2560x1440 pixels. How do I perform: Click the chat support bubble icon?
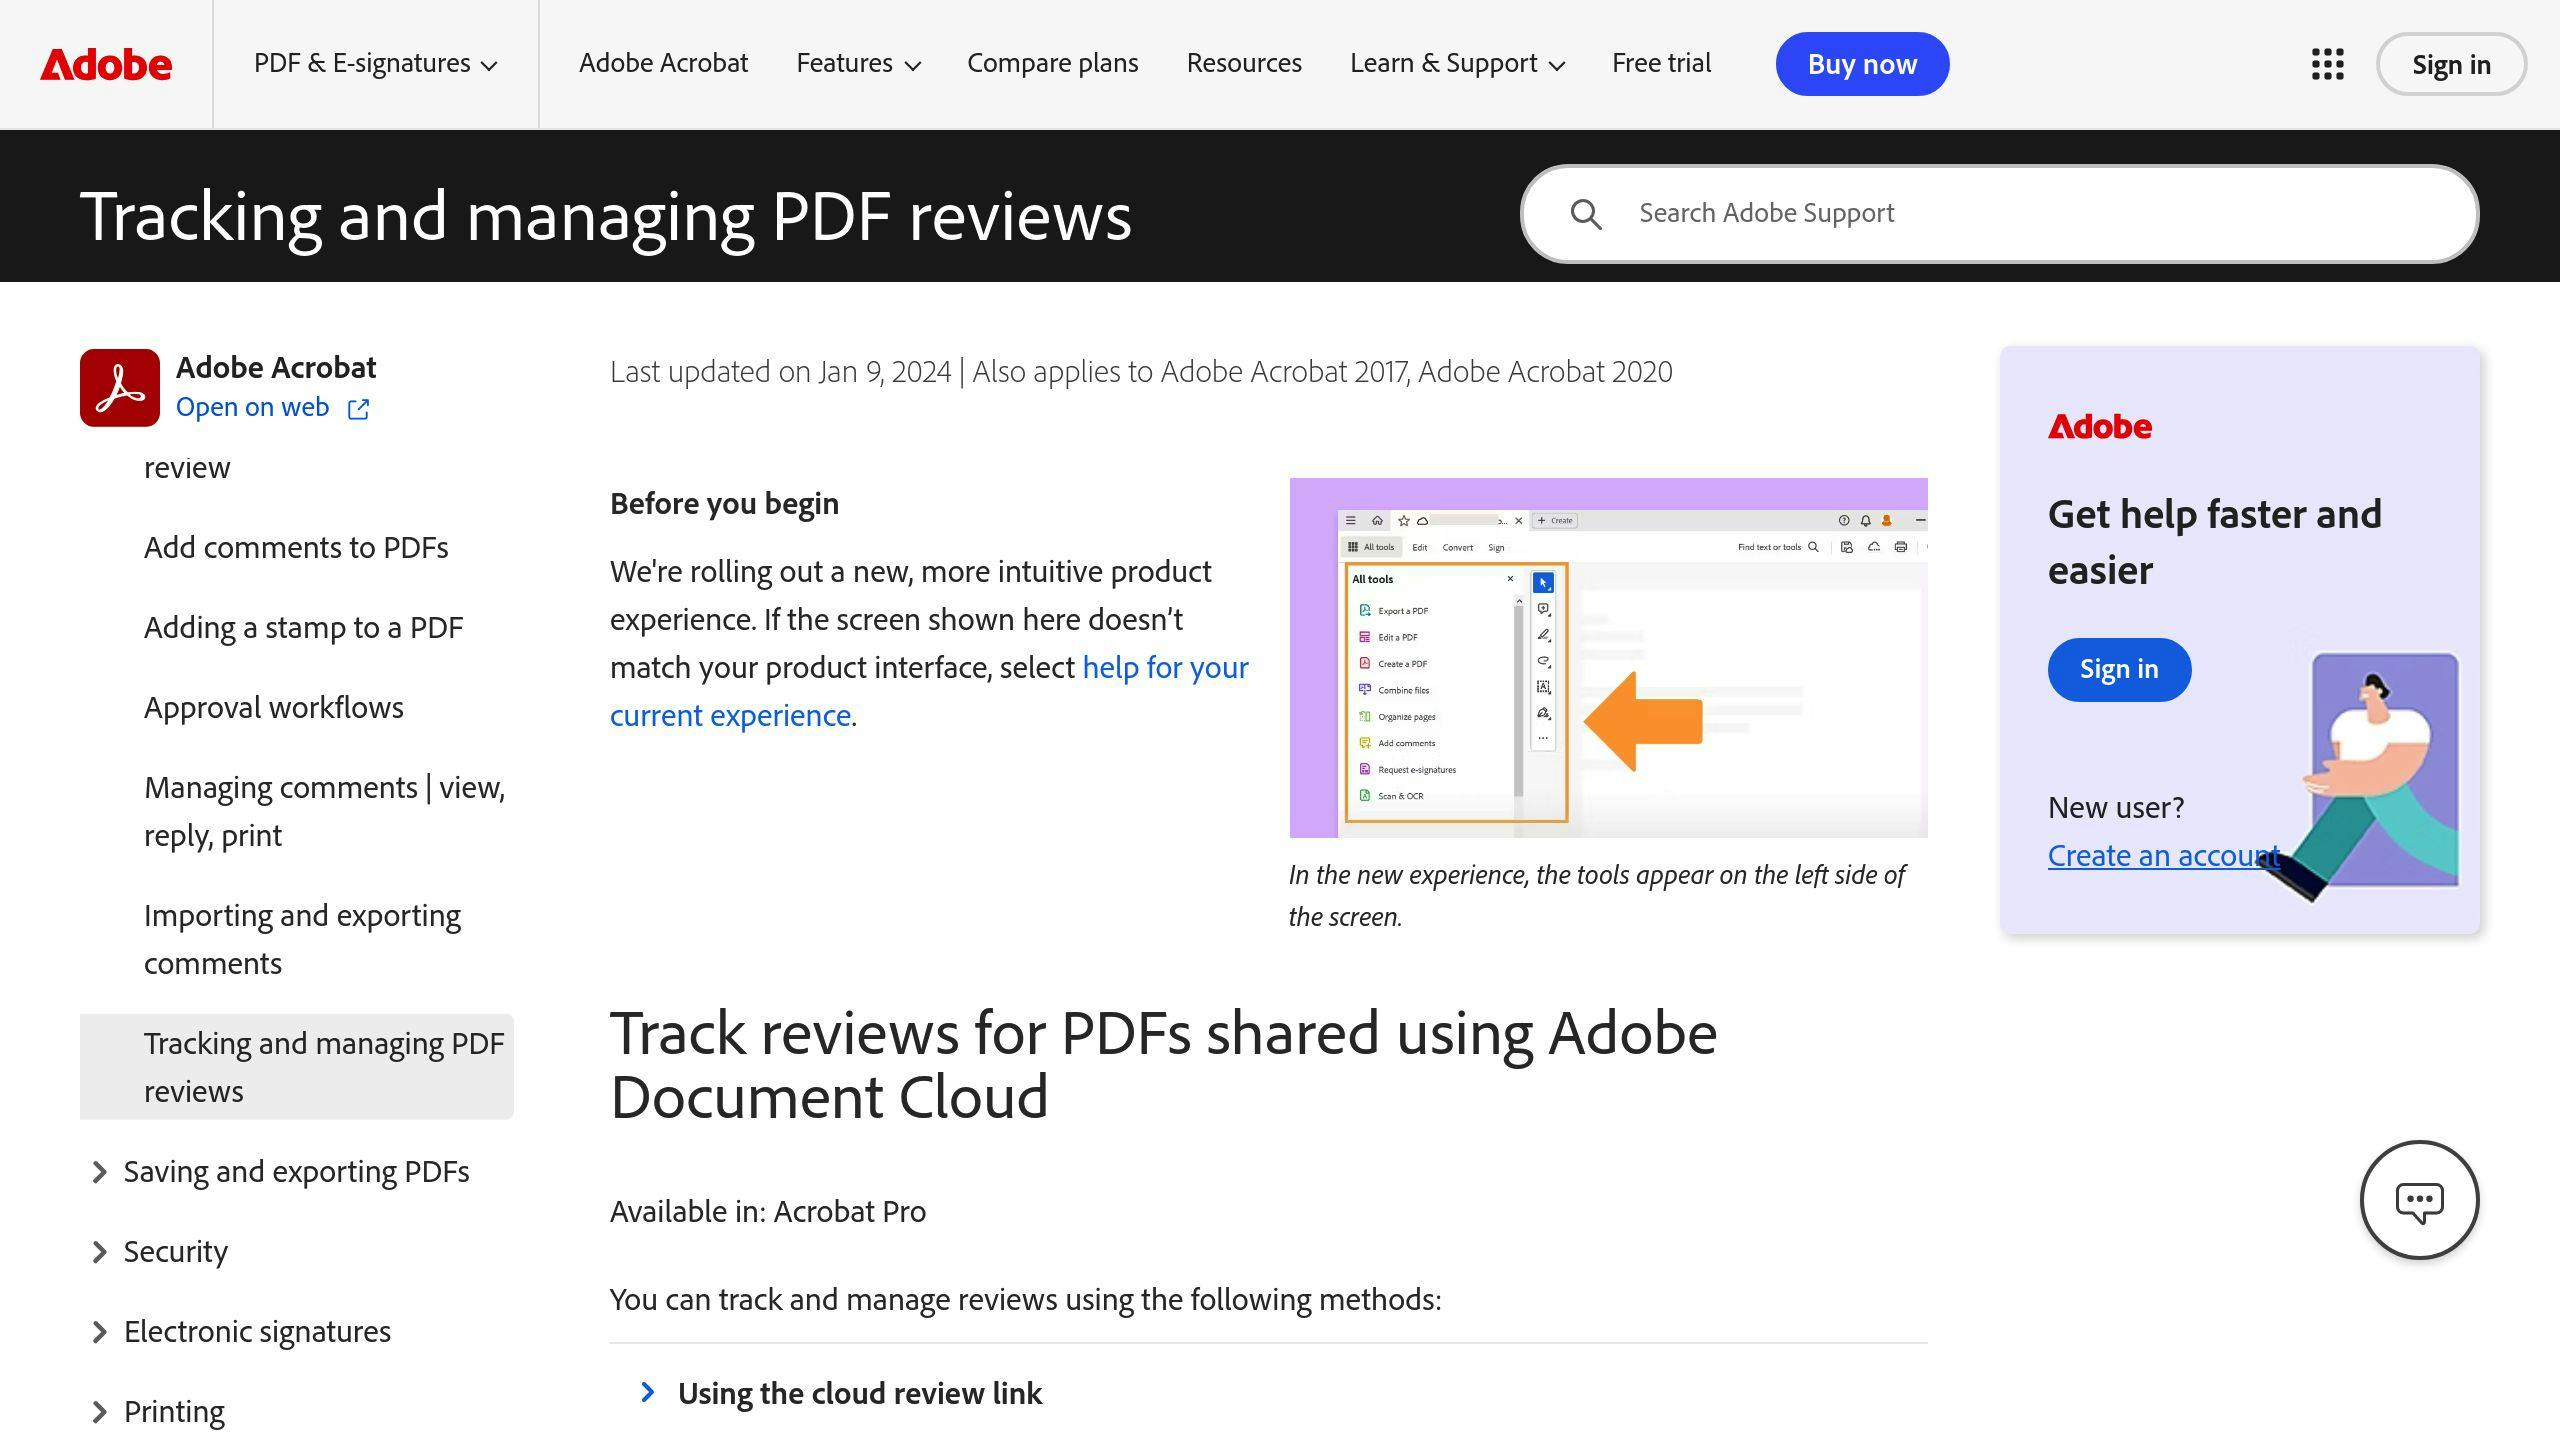coord(2419,1199)
